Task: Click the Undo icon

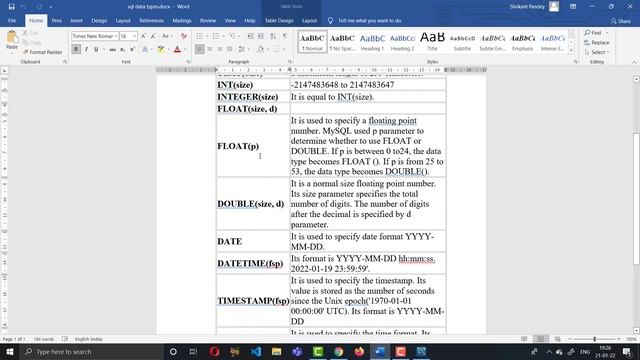Action: [x=24, y=7]
